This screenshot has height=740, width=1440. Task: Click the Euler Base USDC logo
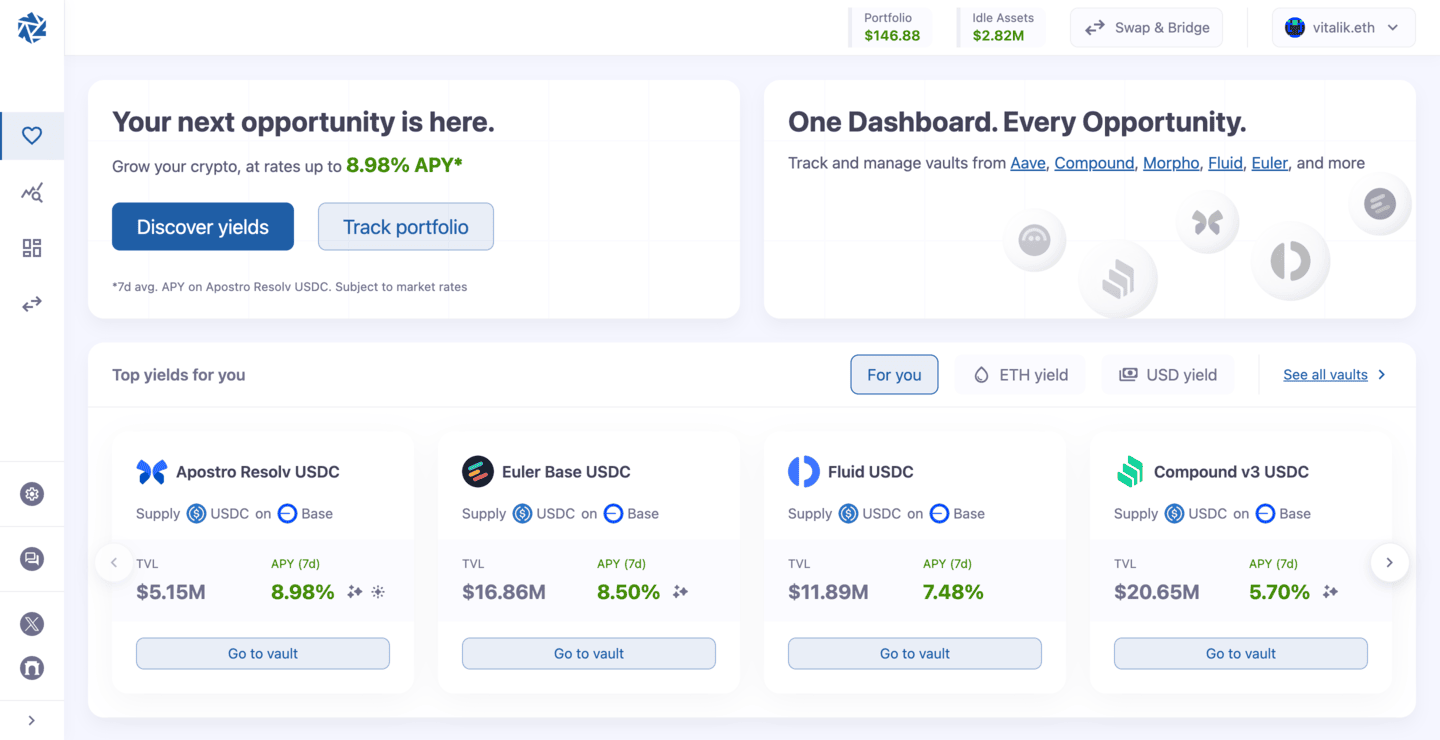pyautogui.click(x=478, y=472)
